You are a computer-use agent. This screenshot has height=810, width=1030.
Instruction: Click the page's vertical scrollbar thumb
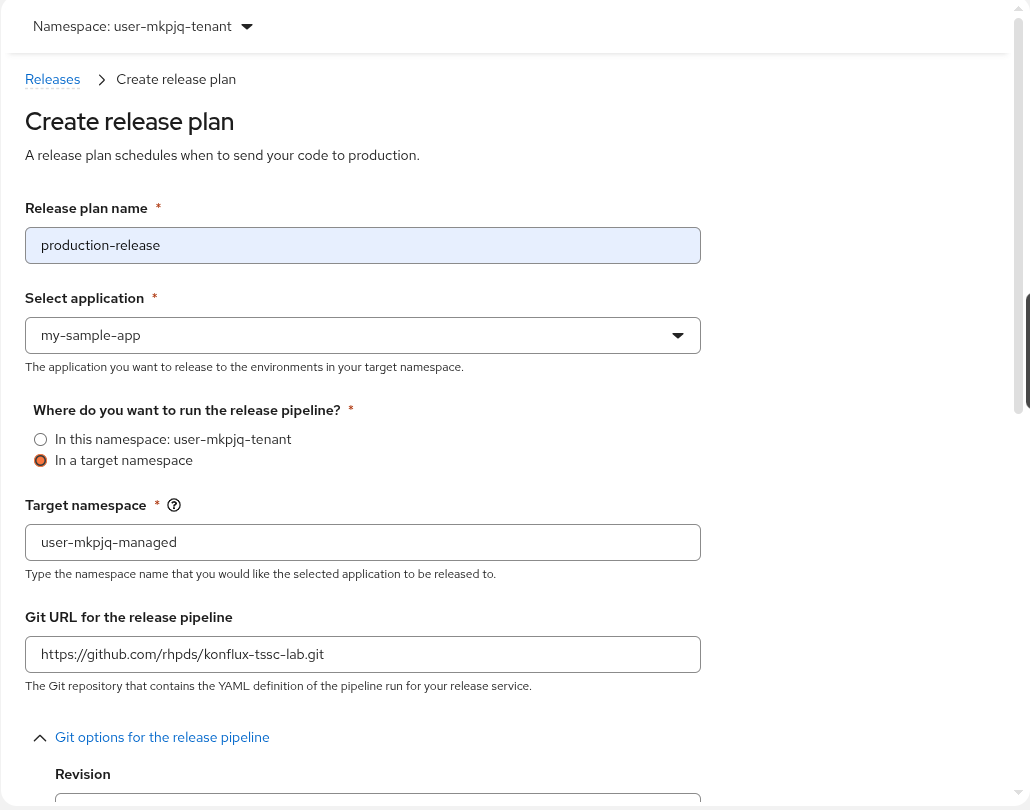pyautogui.click(x=1018, y=217)
